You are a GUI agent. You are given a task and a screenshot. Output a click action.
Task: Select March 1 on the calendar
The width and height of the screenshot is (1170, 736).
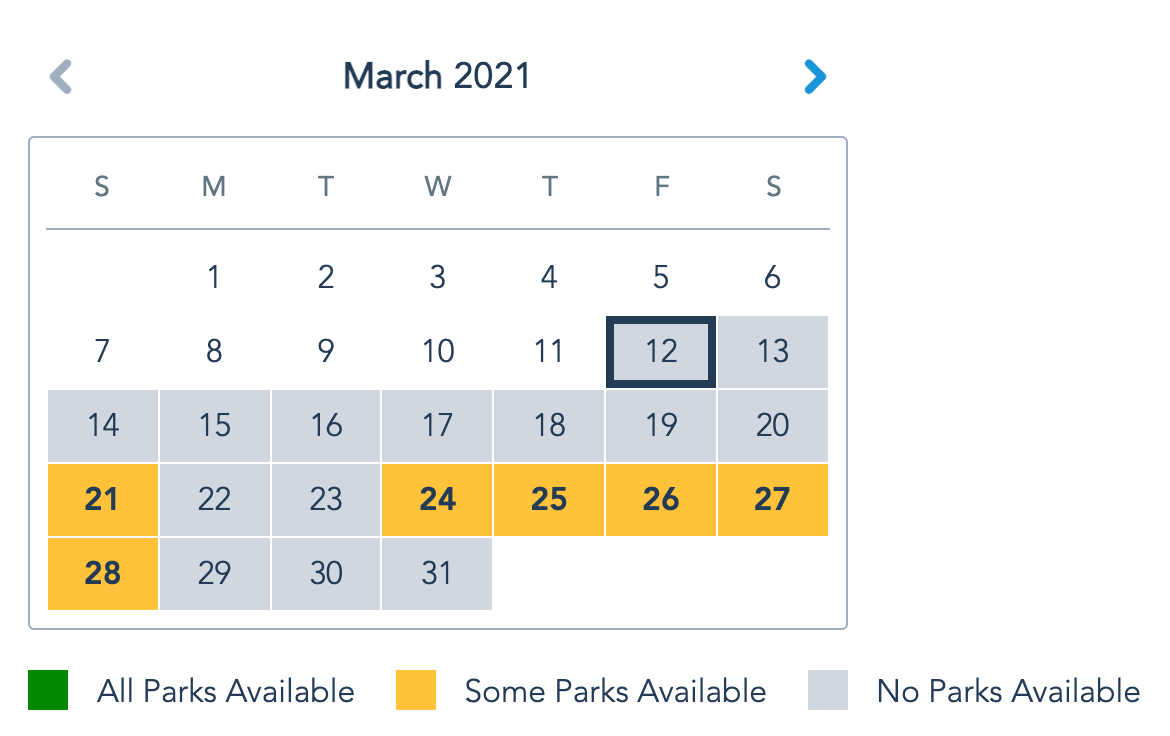214,278
